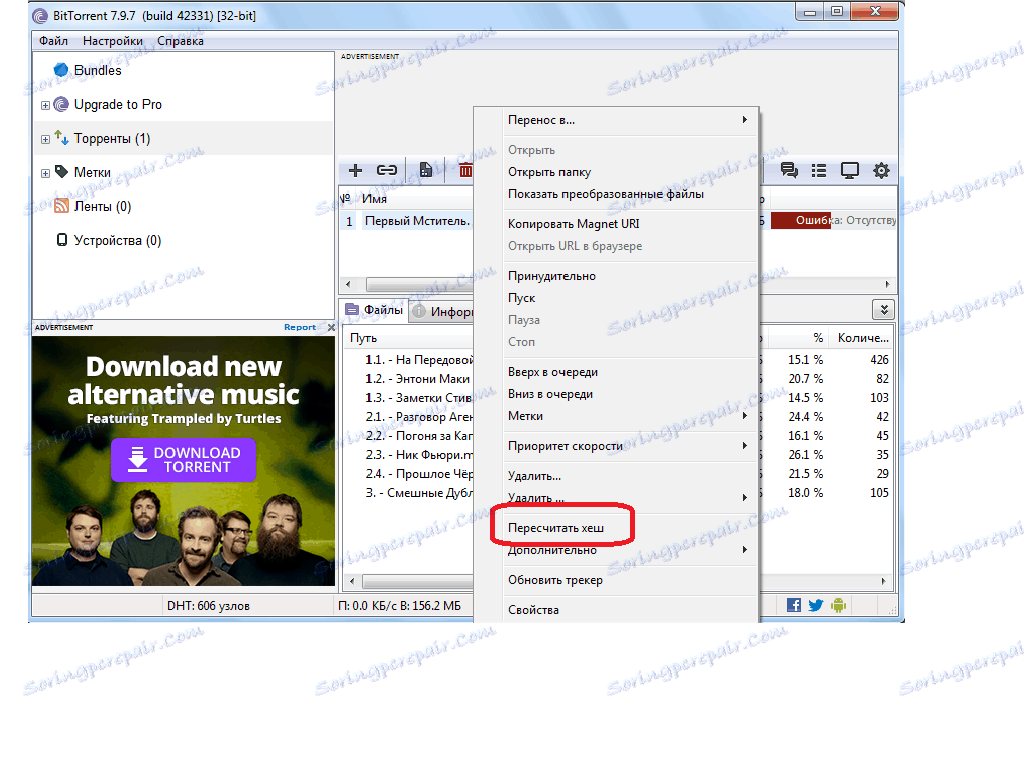Open Preferences via the gear icon
The height and width of the screenshot is (768, 1024).
(881, 170)
